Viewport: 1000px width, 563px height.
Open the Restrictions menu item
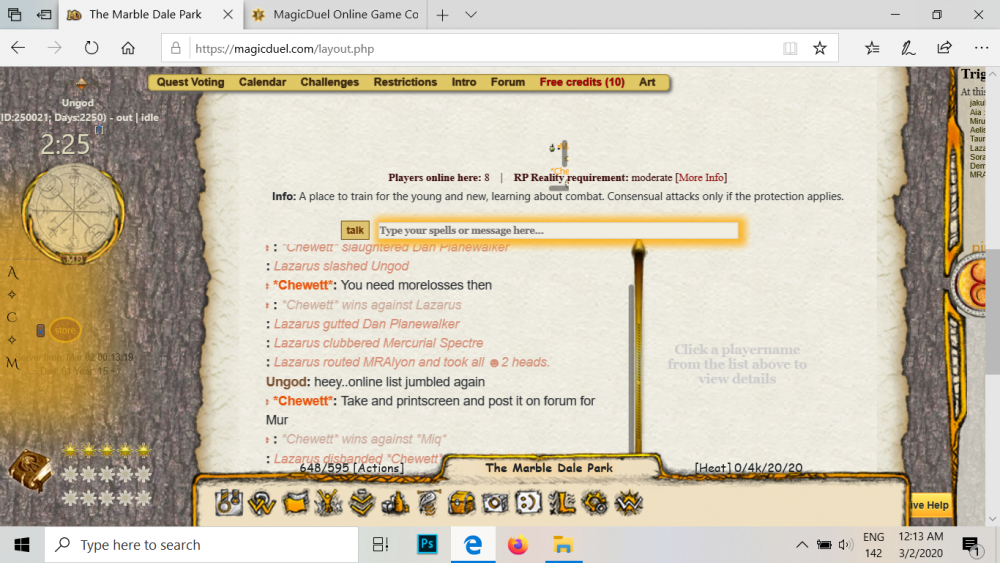click(x=405, y=82)
